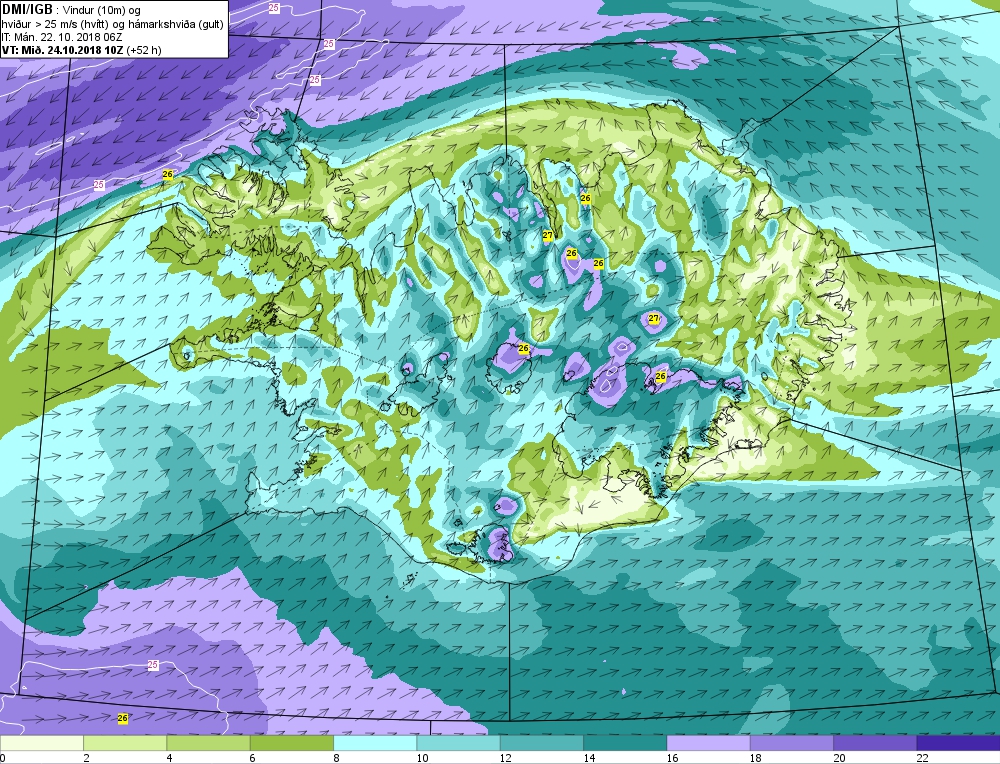1000x764 pixels.
Task: Select the legend scale value "8"
Action: (x=336, y=758)
